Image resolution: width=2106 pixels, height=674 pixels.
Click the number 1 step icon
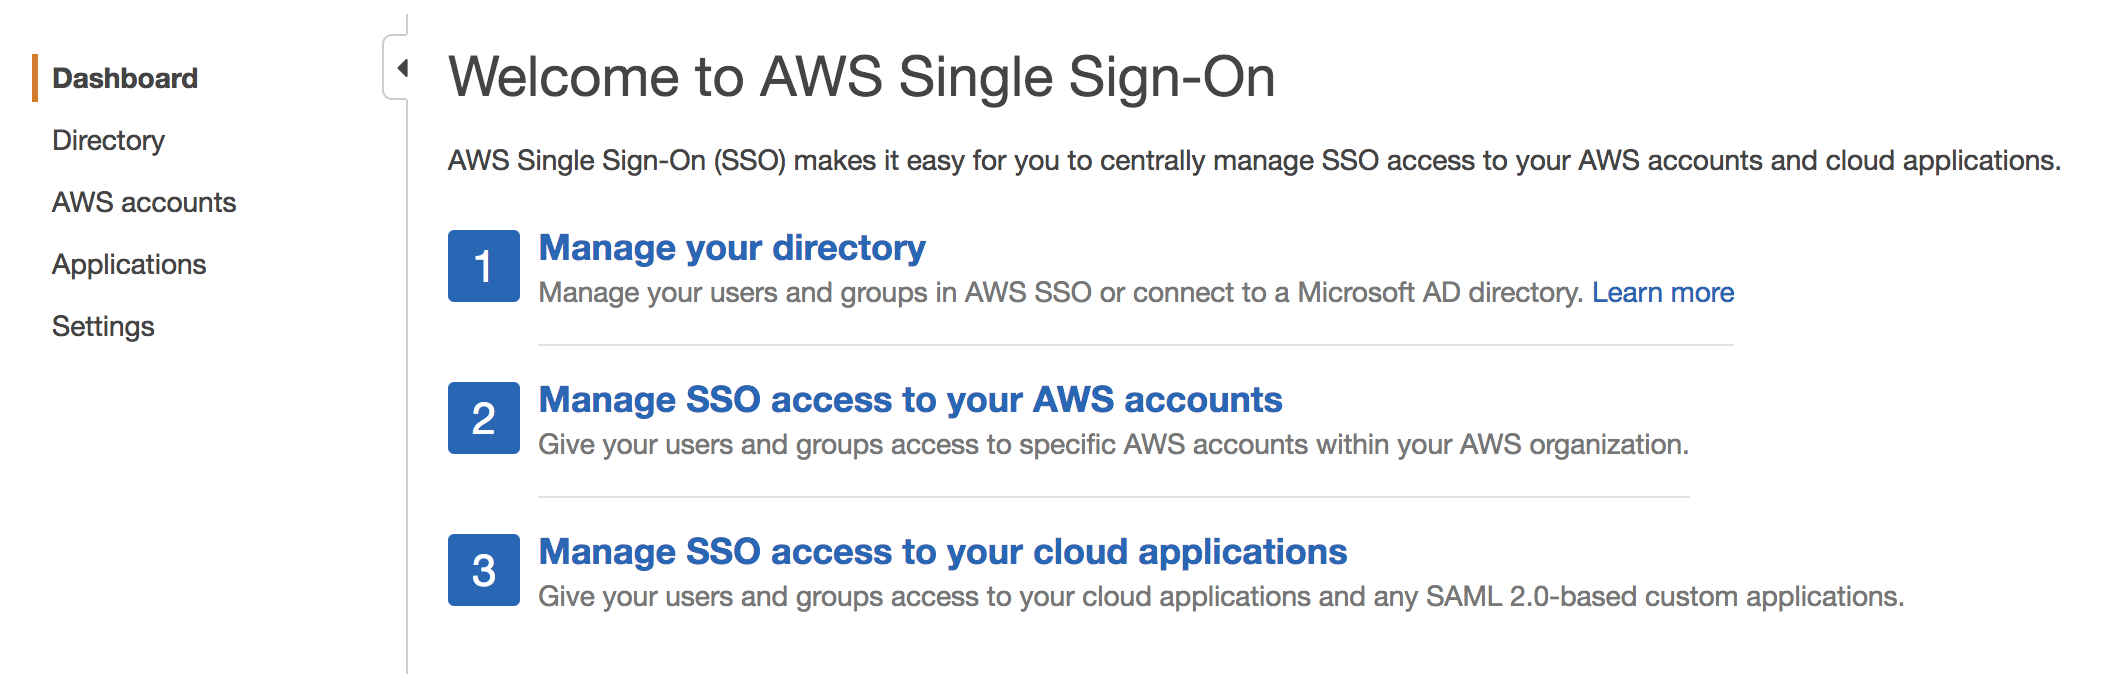tap(484, 266)
